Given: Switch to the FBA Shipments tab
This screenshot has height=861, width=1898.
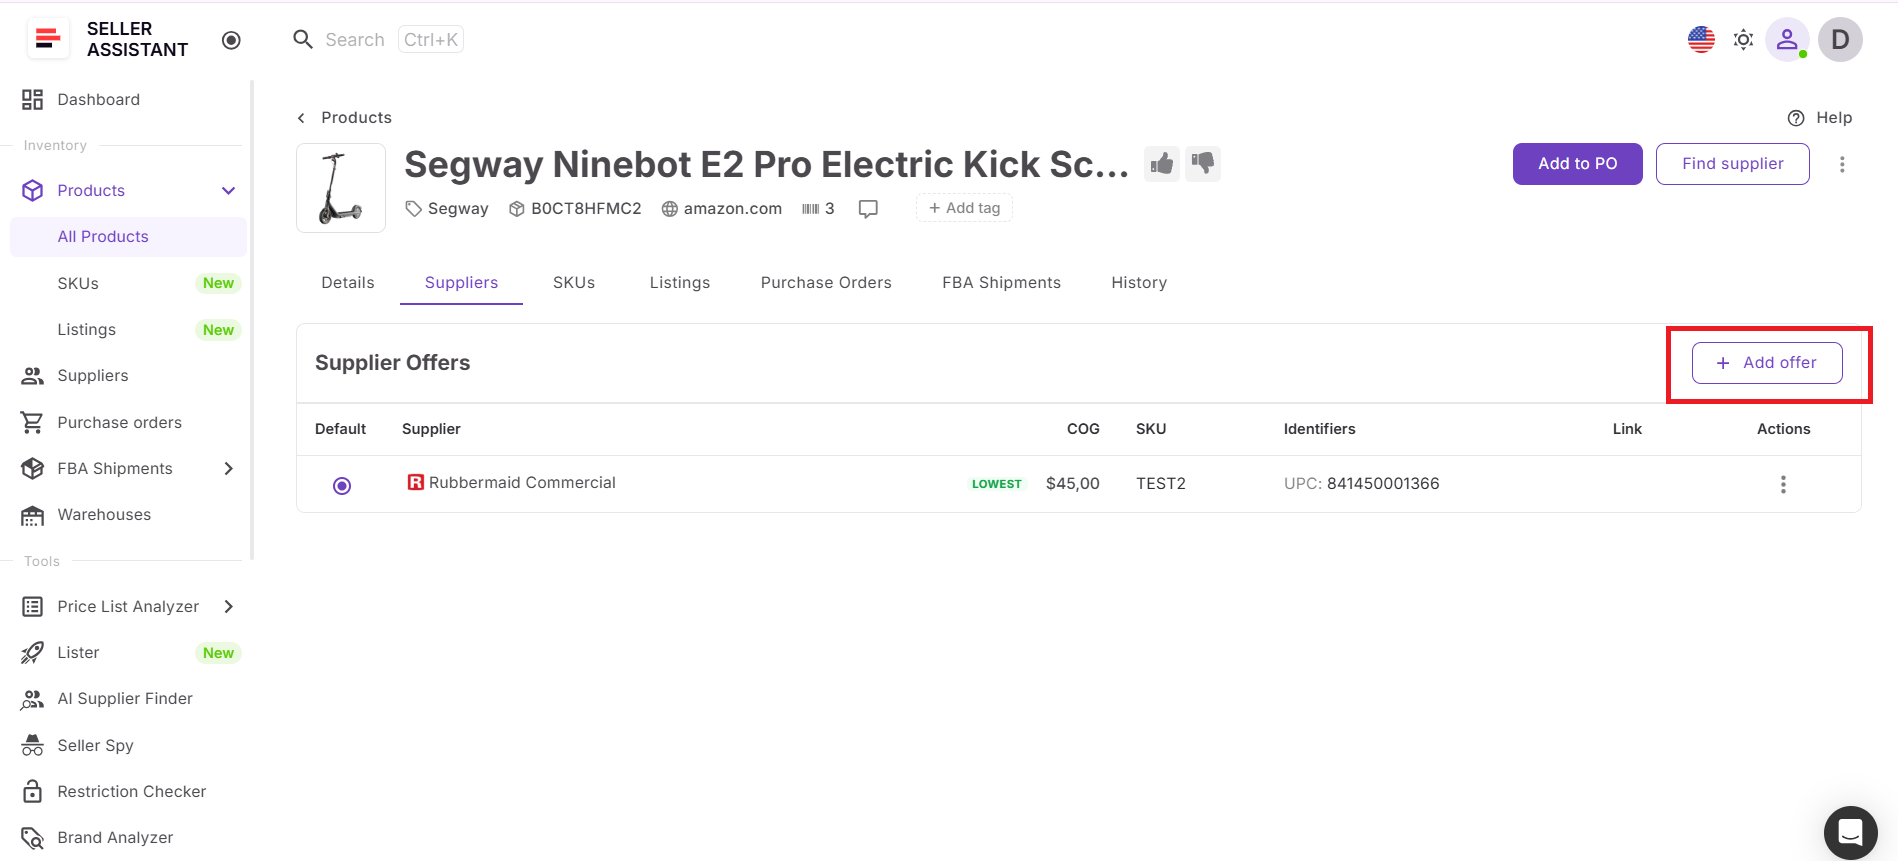Looking at the screenshot, I should [x=1001, y=283].
